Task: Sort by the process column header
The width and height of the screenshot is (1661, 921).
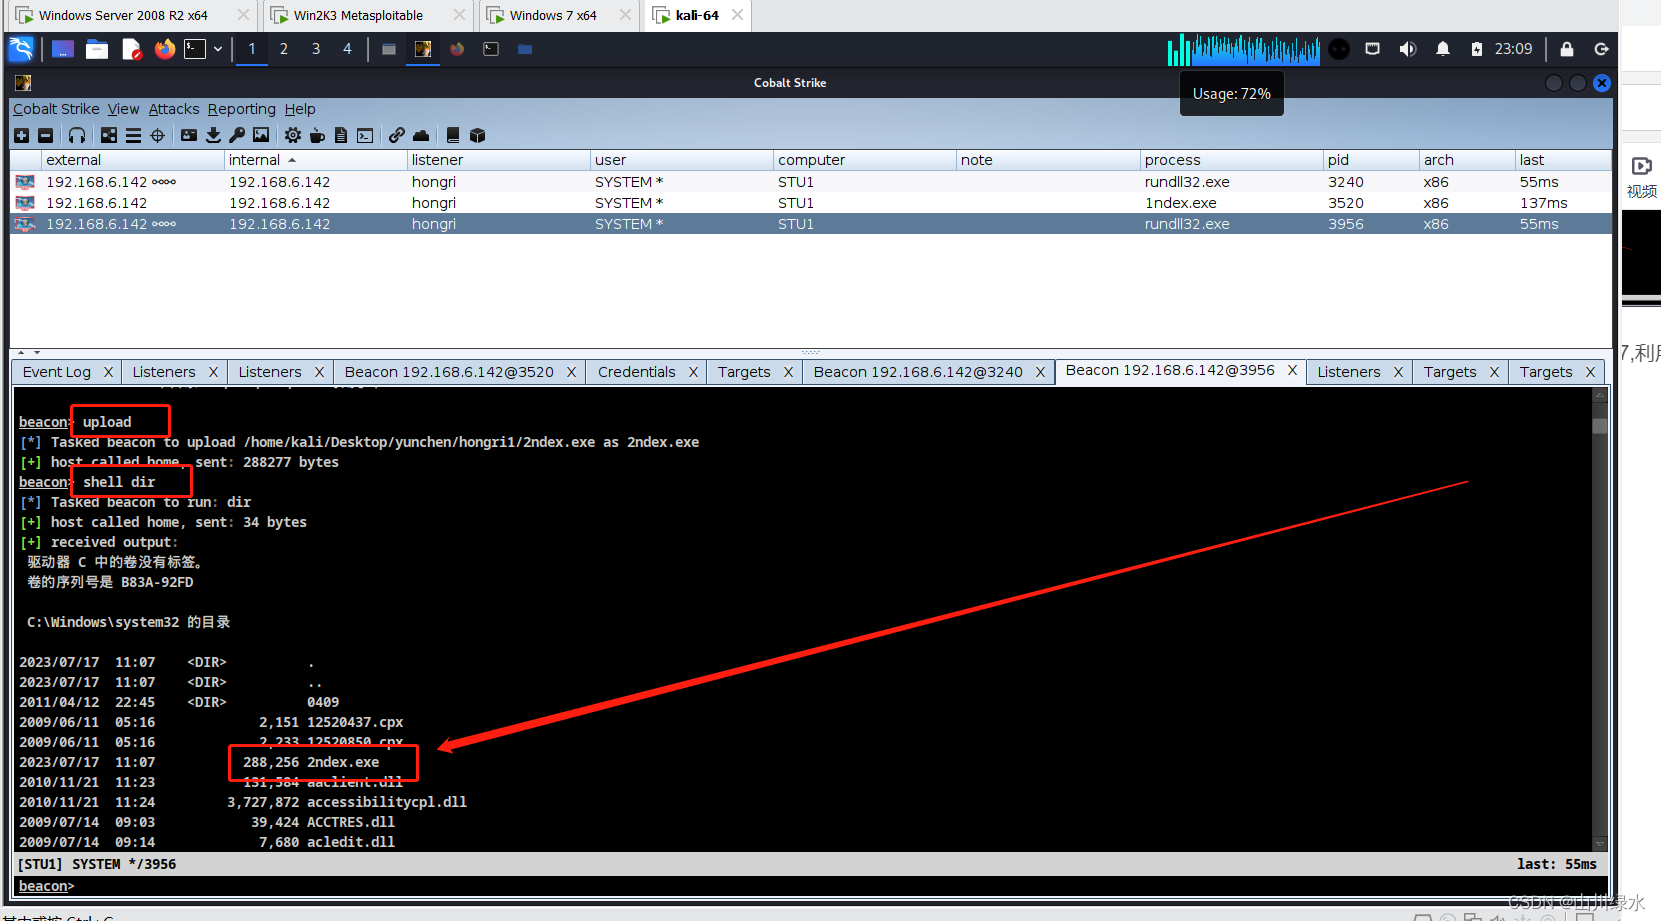Action: pyautogui.click(x=1231, y=160)
